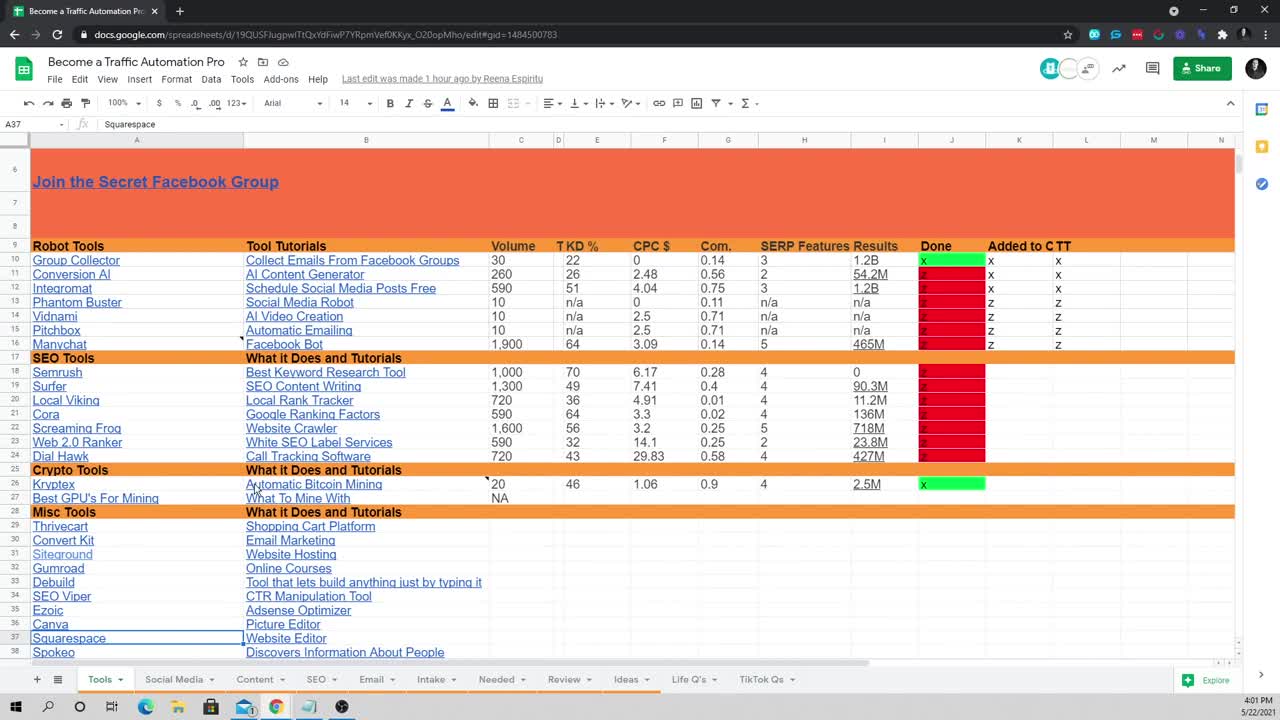Open text rotation dropdown
This screenshot has height=720, width=1280.
[x=630, y=103]
